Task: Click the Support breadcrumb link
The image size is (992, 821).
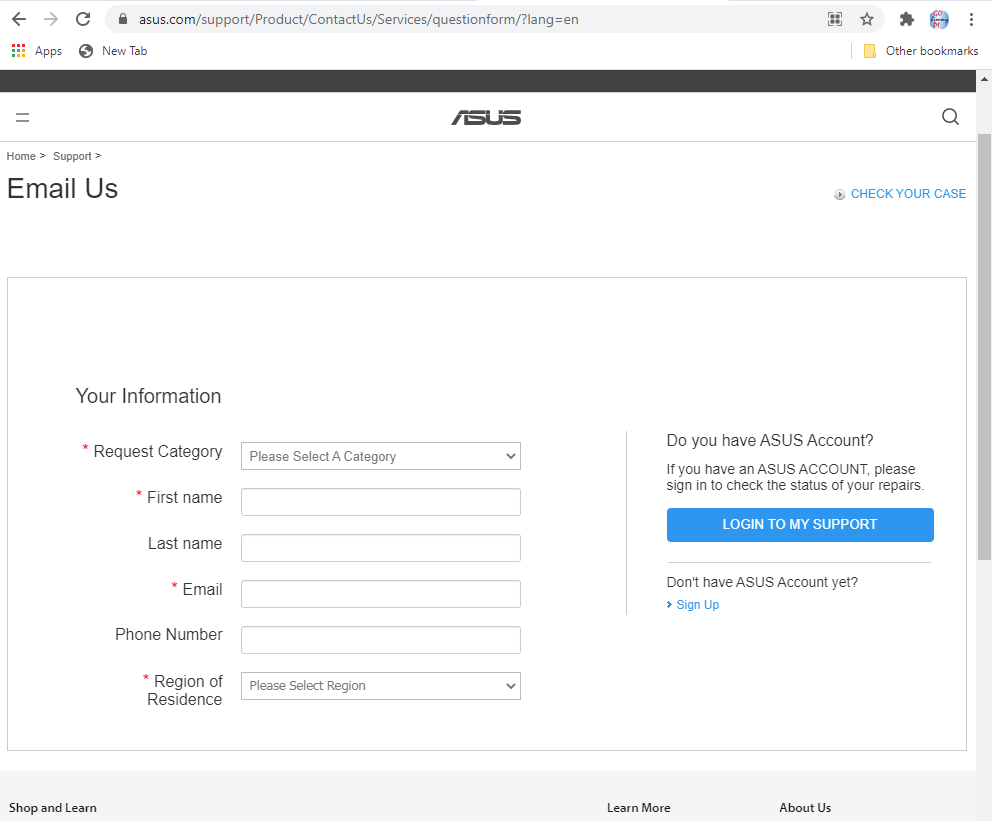Action: pyautogui.click(x=72, y=156)
